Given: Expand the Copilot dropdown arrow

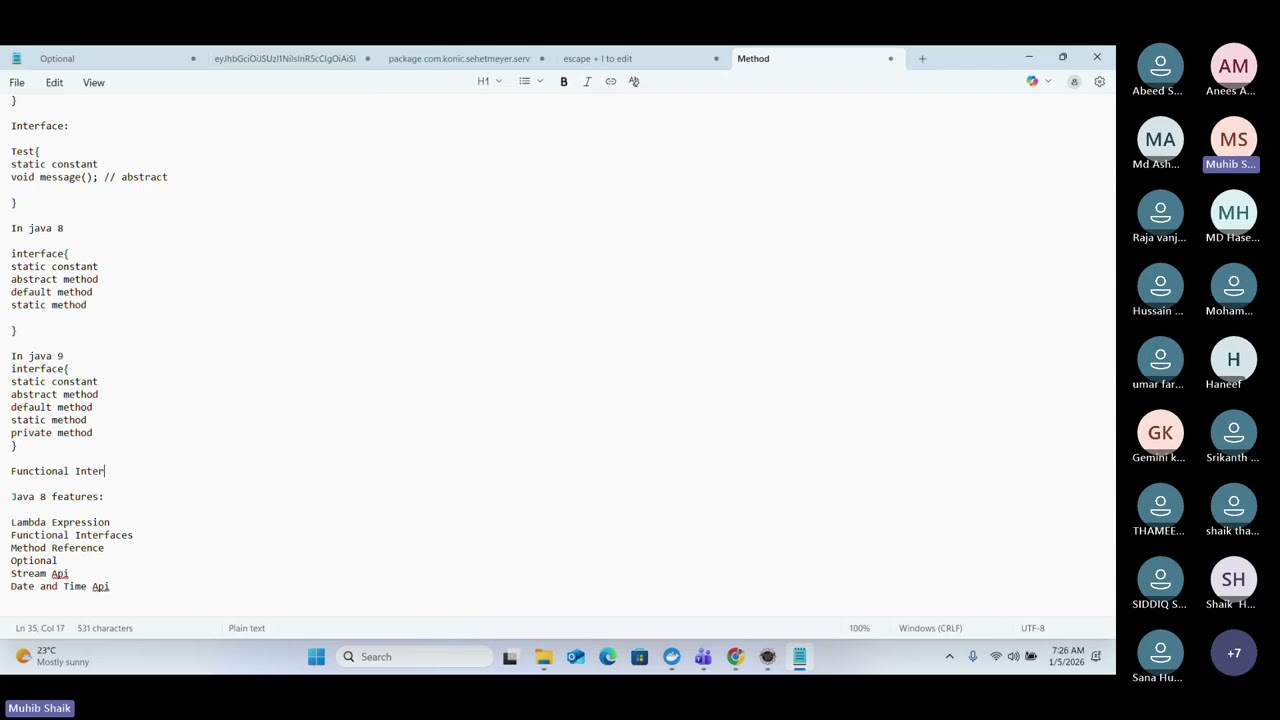Looking at the screenshot, I should (1047, 82).
